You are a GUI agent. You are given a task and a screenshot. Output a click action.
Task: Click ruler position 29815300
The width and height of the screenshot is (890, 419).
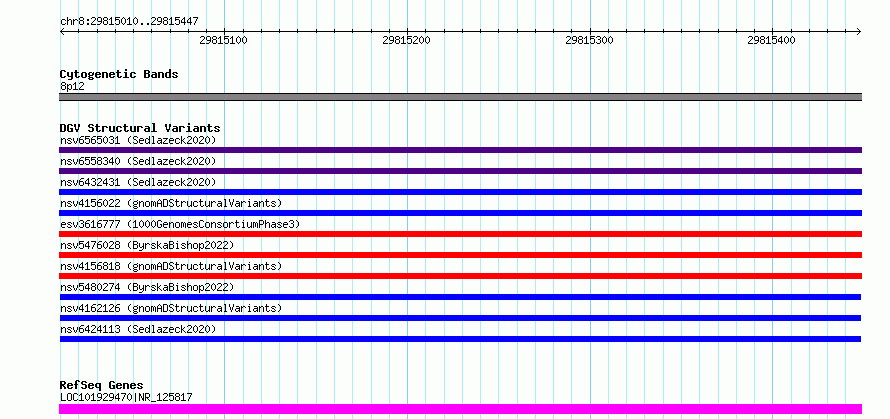tap(589, 40)
